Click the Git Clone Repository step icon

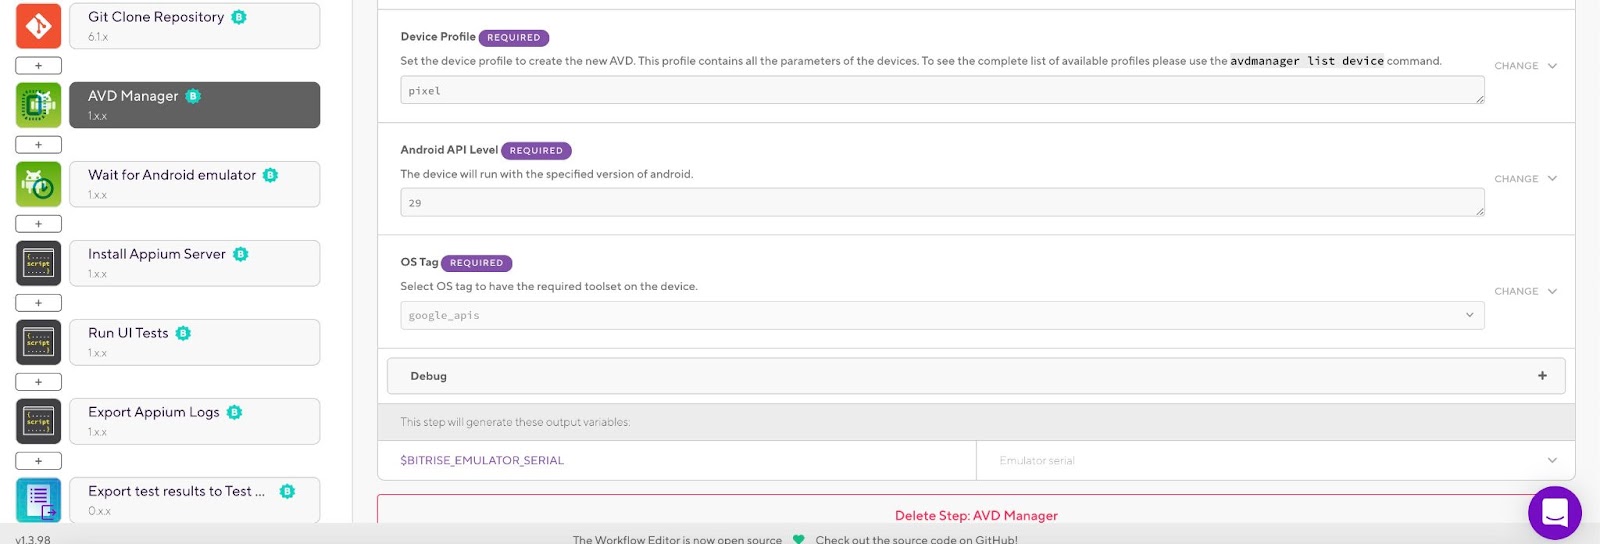point(38,26)
